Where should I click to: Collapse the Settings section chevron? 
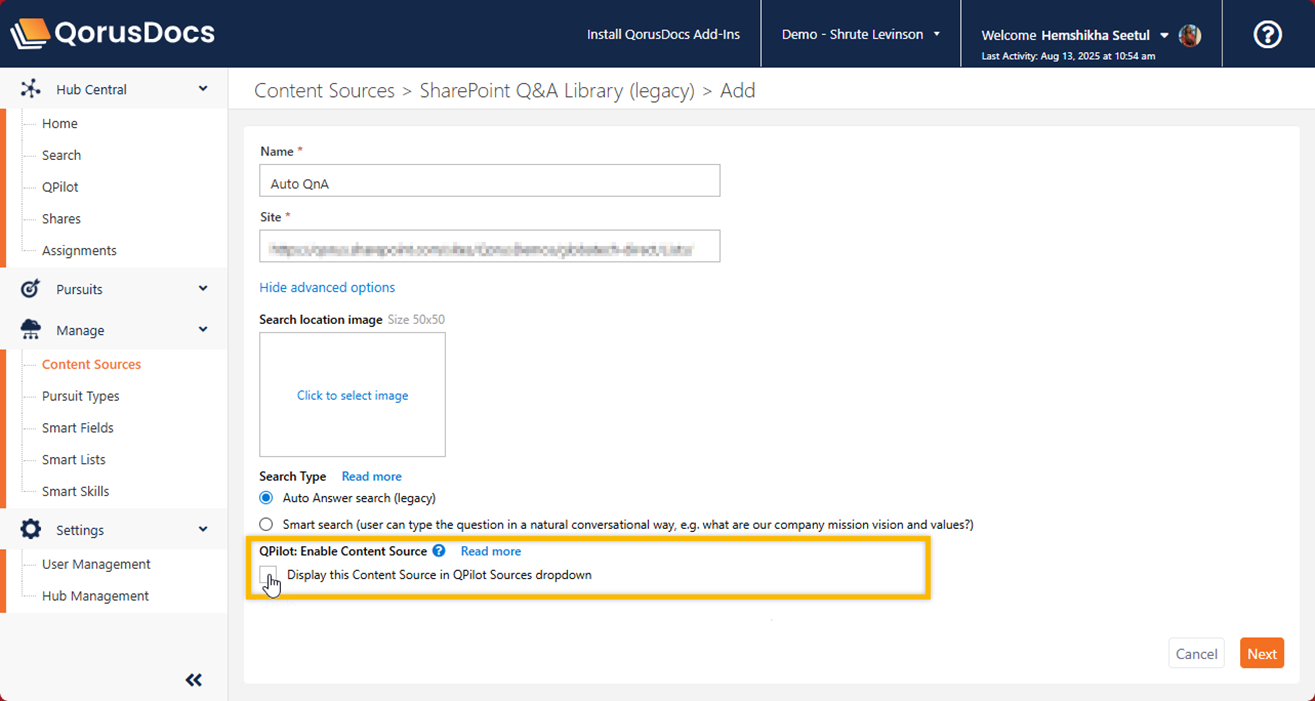[203, 530]
